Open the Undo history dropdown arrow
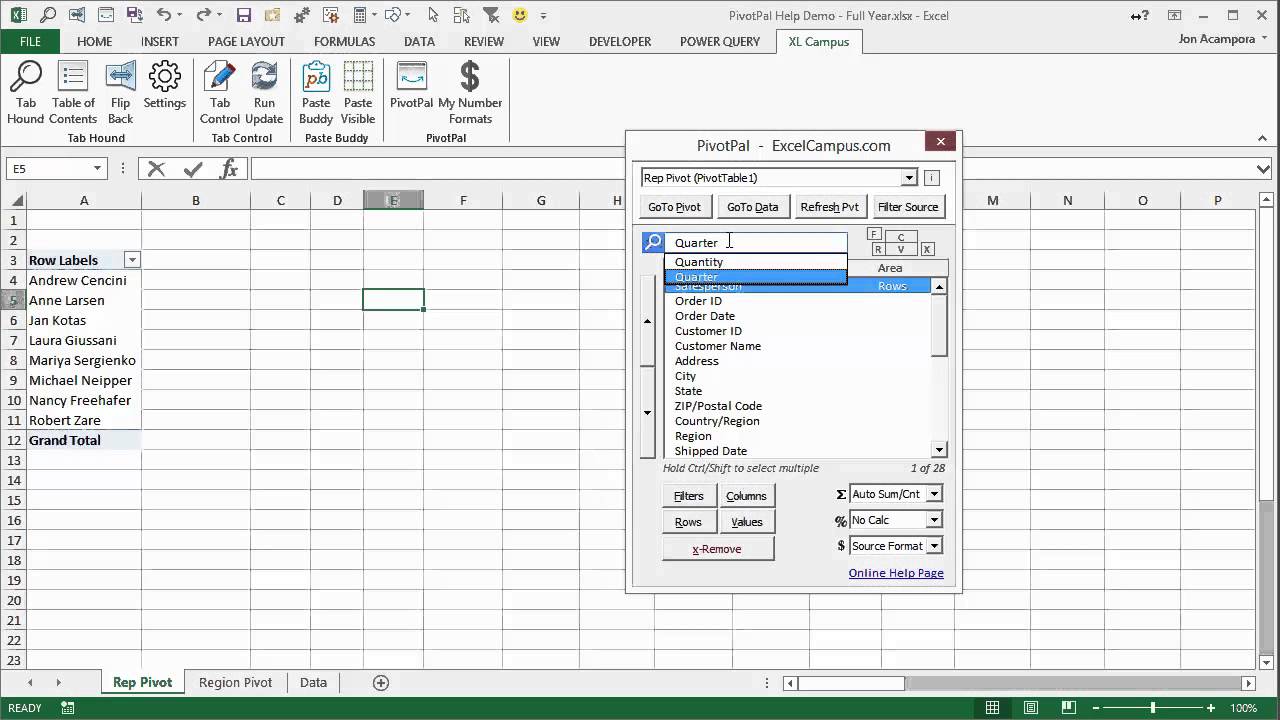1280x720 pixels. [x=181, y=15]
